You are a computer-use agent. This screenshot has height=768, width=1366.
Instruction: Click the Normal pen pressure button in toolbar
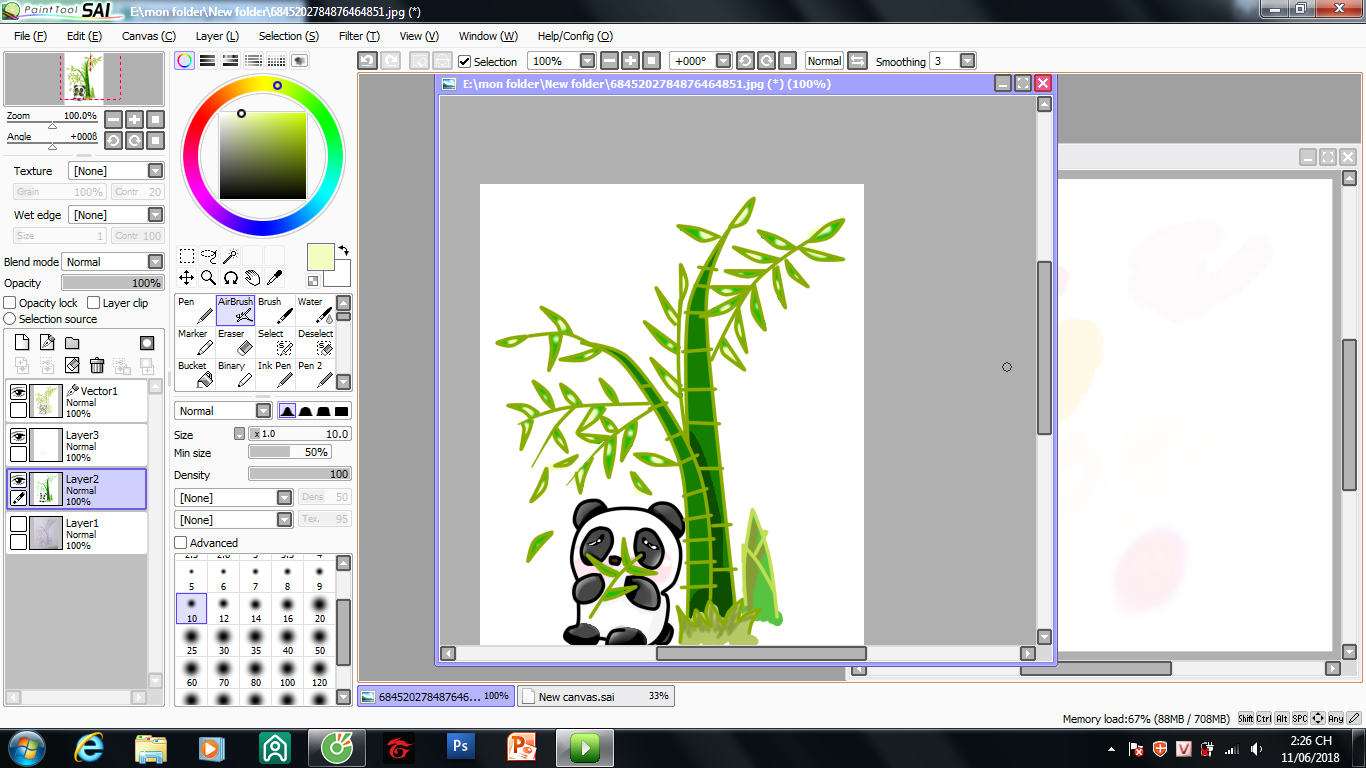[x=824, y=61]
